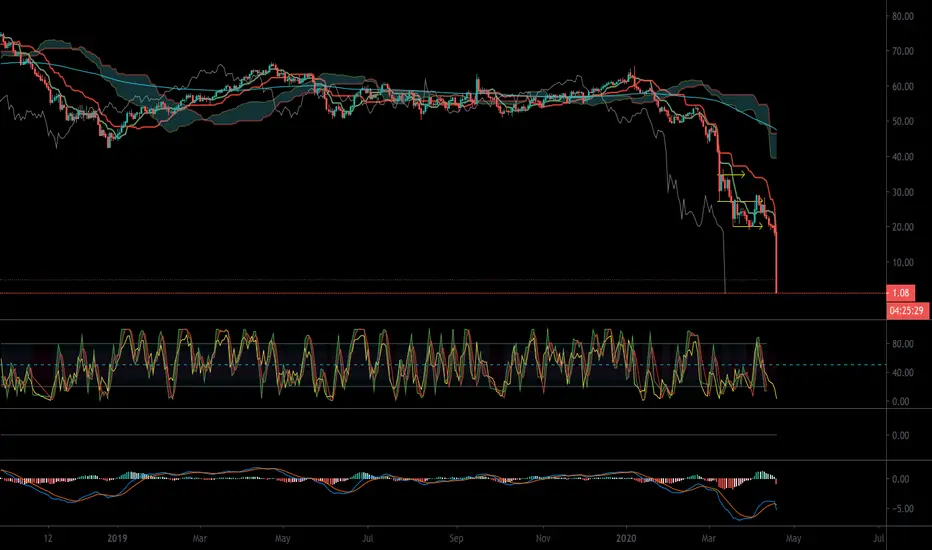Click the Nov label on time axis
Viewport: 932px width, 550px height.
tap(543, 539)
